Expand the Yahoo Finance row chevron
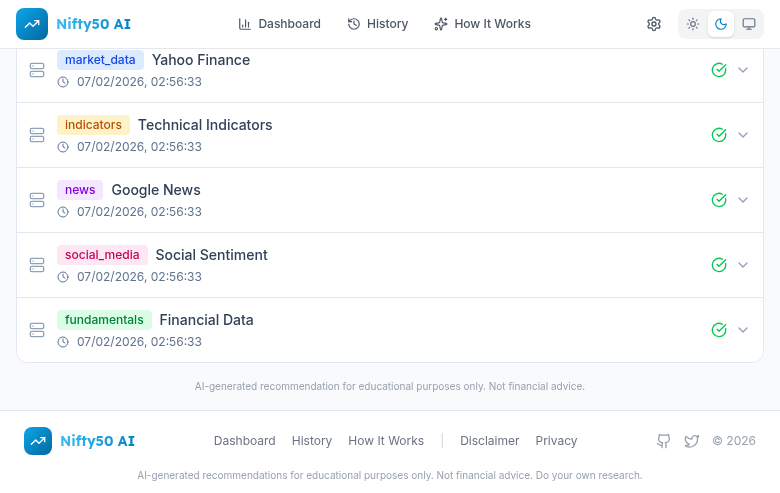Viewport: 780px width, 493px height. [x=743, y=70]
